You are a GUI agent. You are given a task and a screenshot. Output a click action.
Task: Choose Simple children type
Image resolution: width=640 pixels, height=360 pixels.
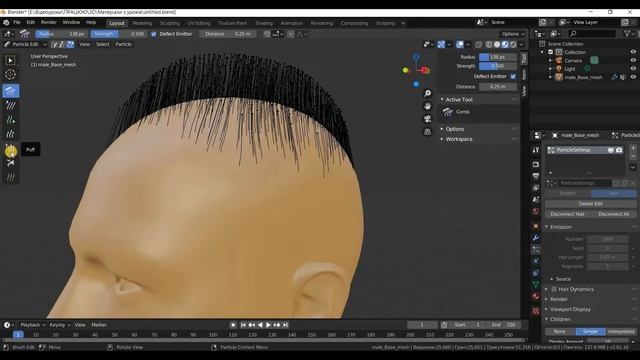(x=590, y=331)
